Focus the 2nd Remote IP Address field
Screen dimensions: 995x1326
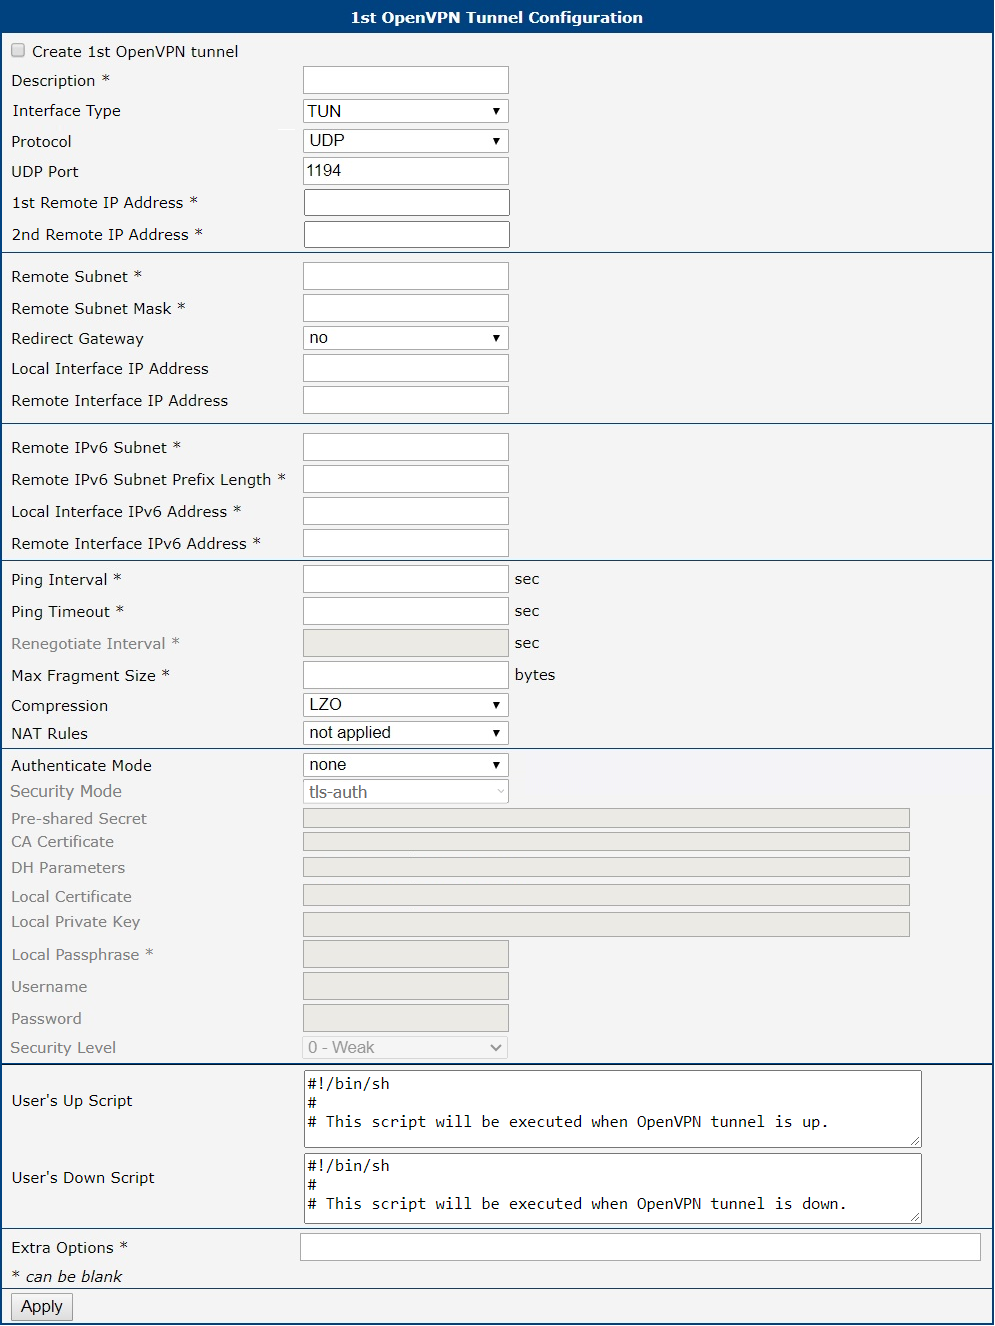point(407,234)
